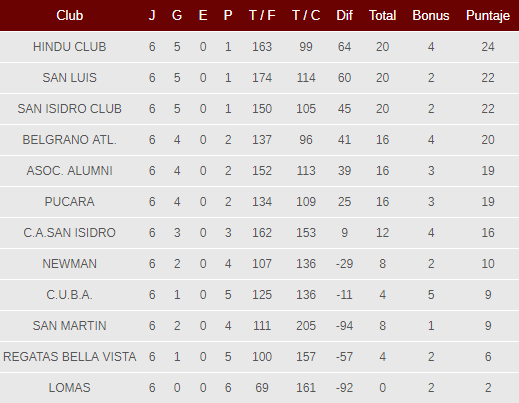Select the Puntaje column header
The width and height of the screenshot is (519, 403).
click(x=488, y=16)
